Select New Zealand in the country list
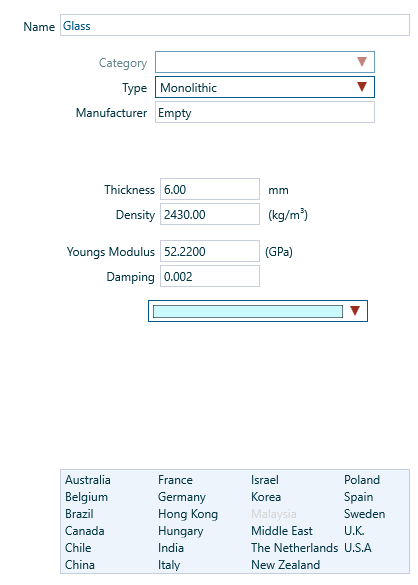The height and width of the screenshot is (585, 418). [x=286, y=565]
